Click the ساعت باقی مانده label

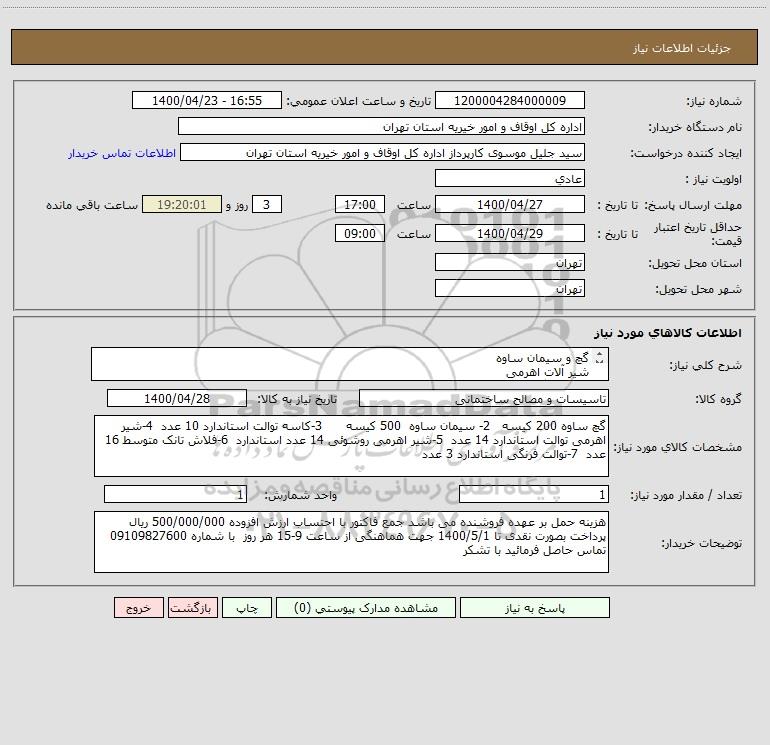tap(92, 205)
